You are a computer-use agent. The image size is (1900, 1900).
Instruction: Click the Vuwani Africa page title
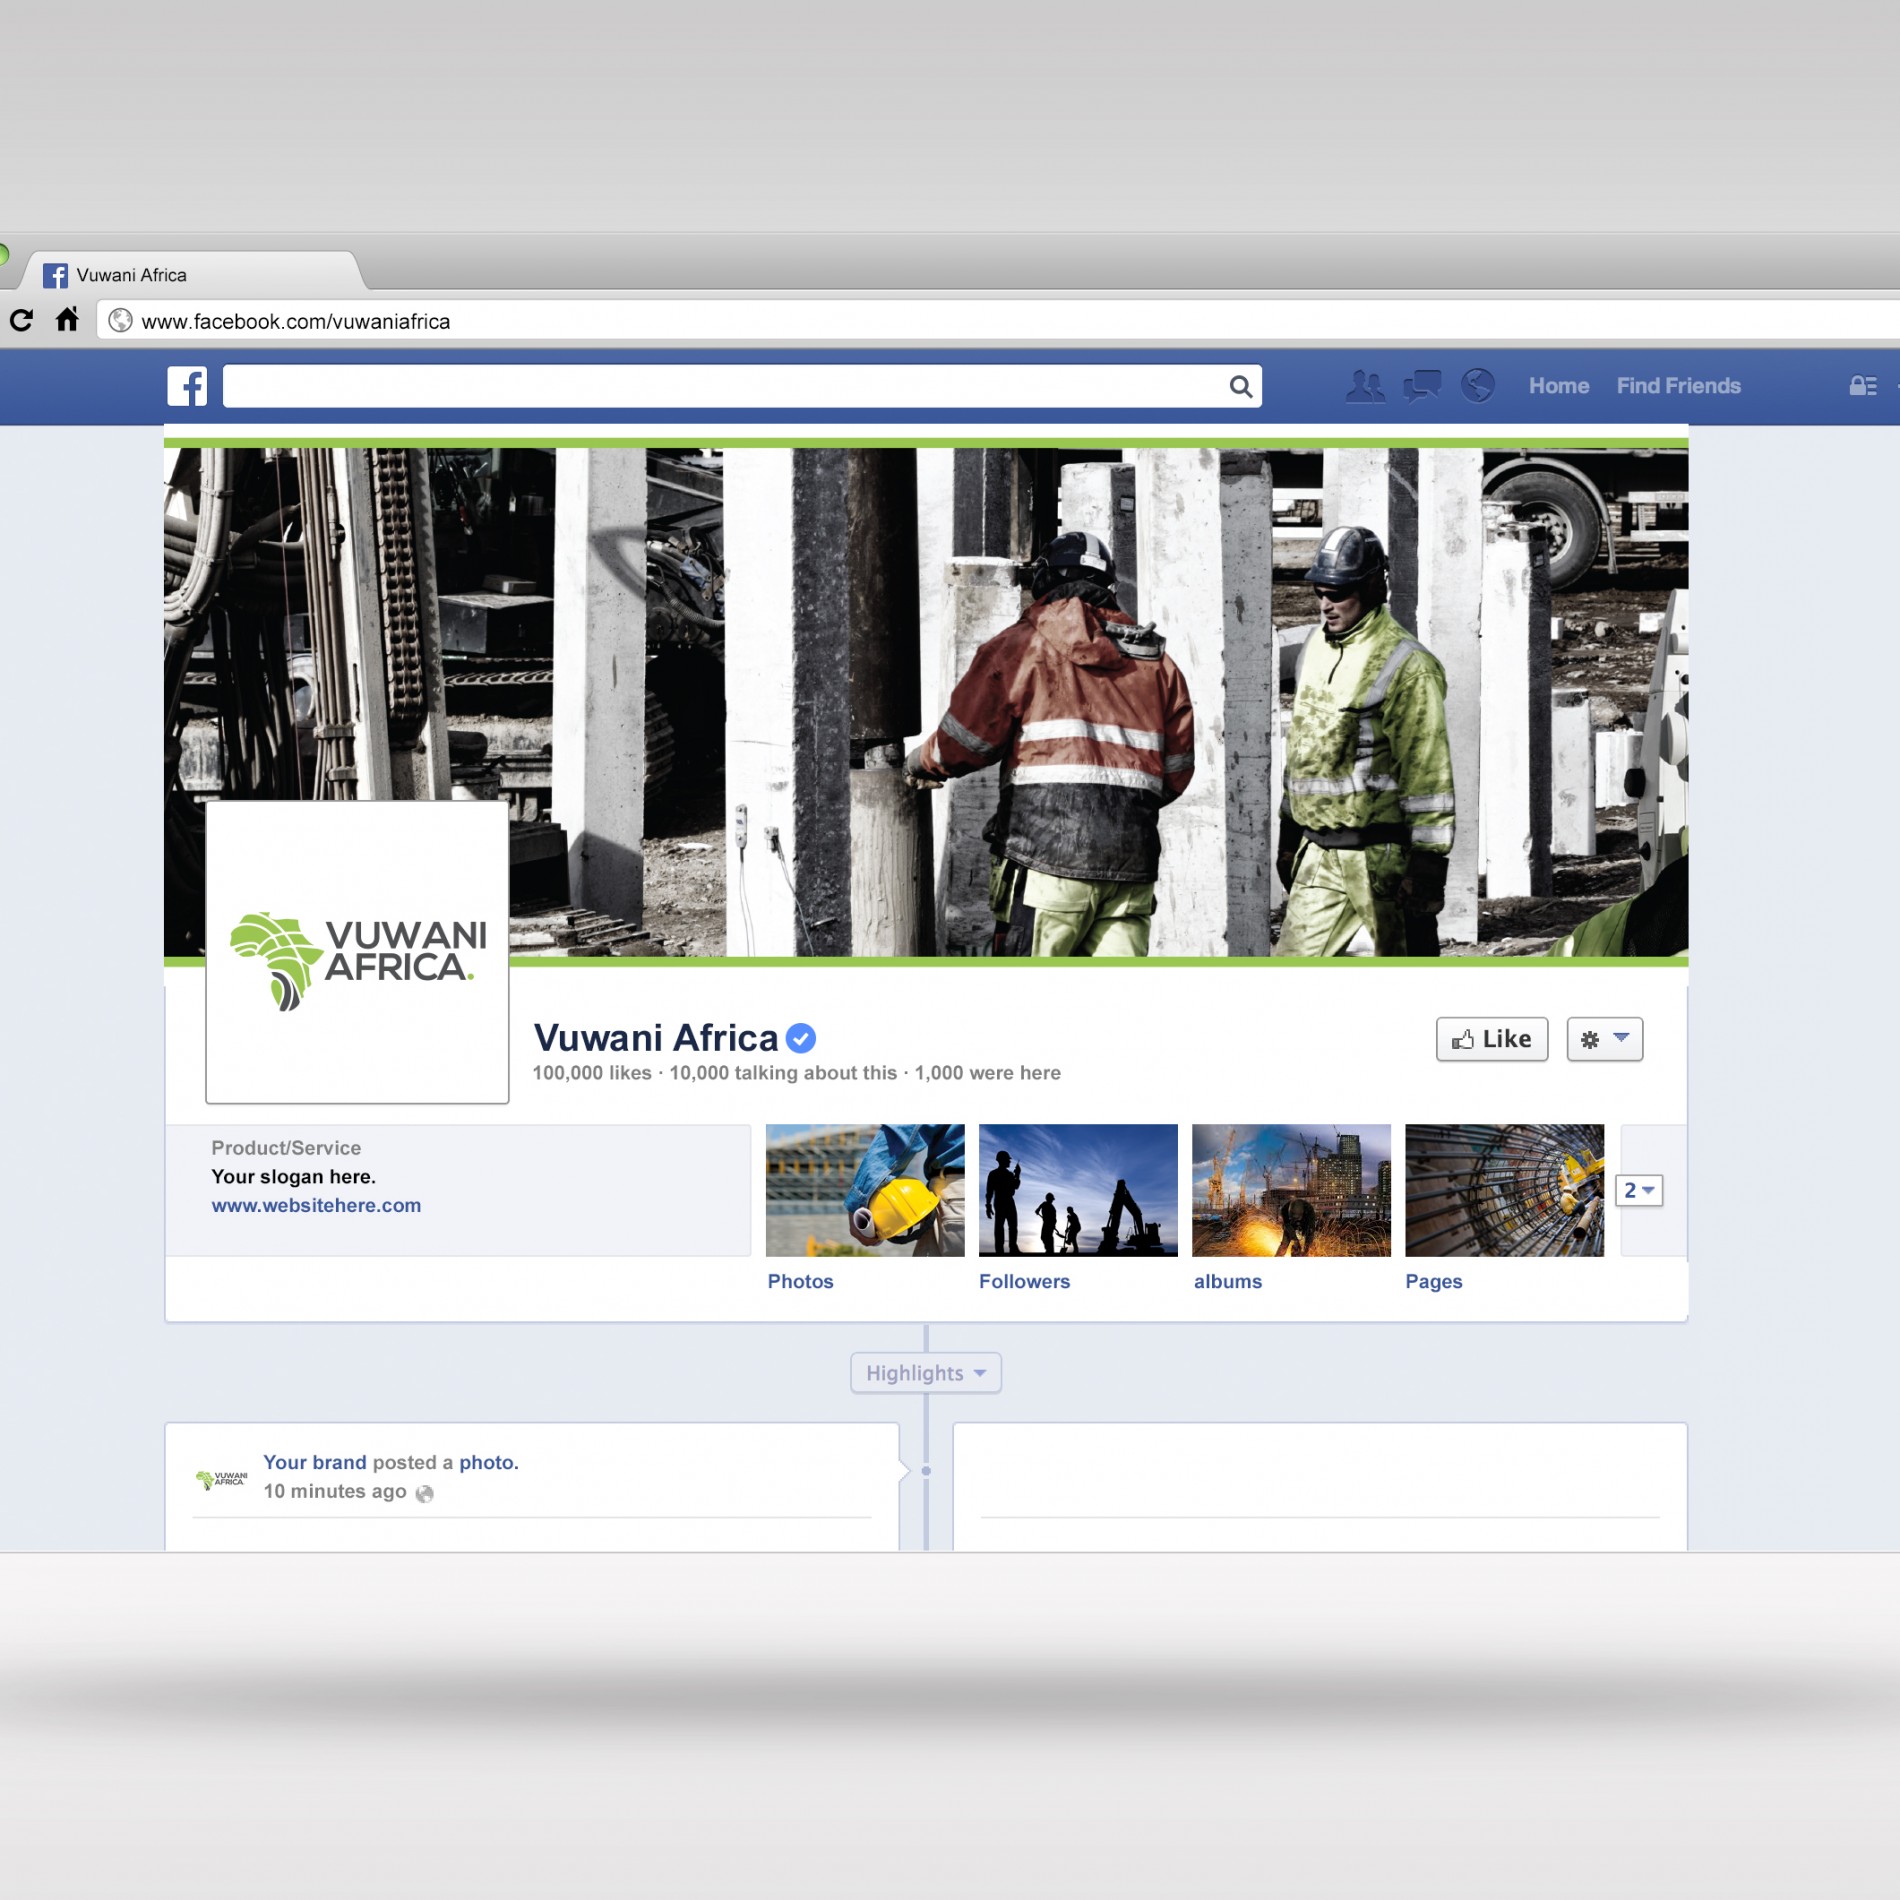click(x=655, y=1038)
